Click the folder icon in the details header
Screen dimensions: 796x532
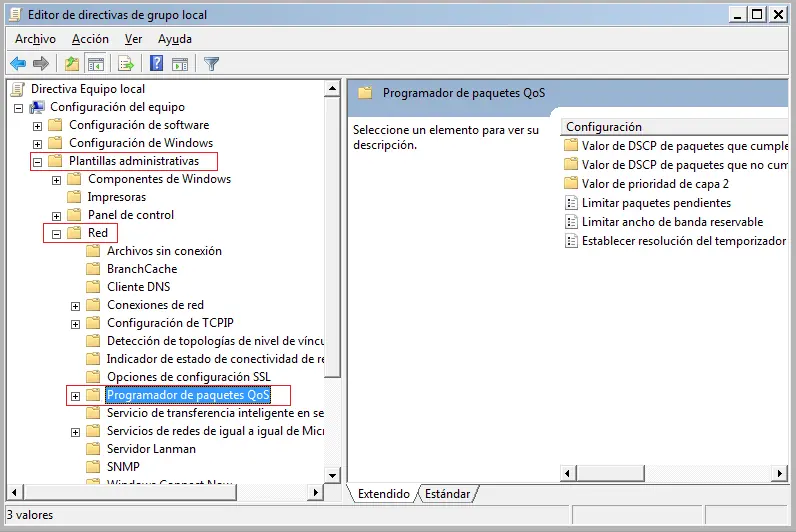(x=365, y=93)
